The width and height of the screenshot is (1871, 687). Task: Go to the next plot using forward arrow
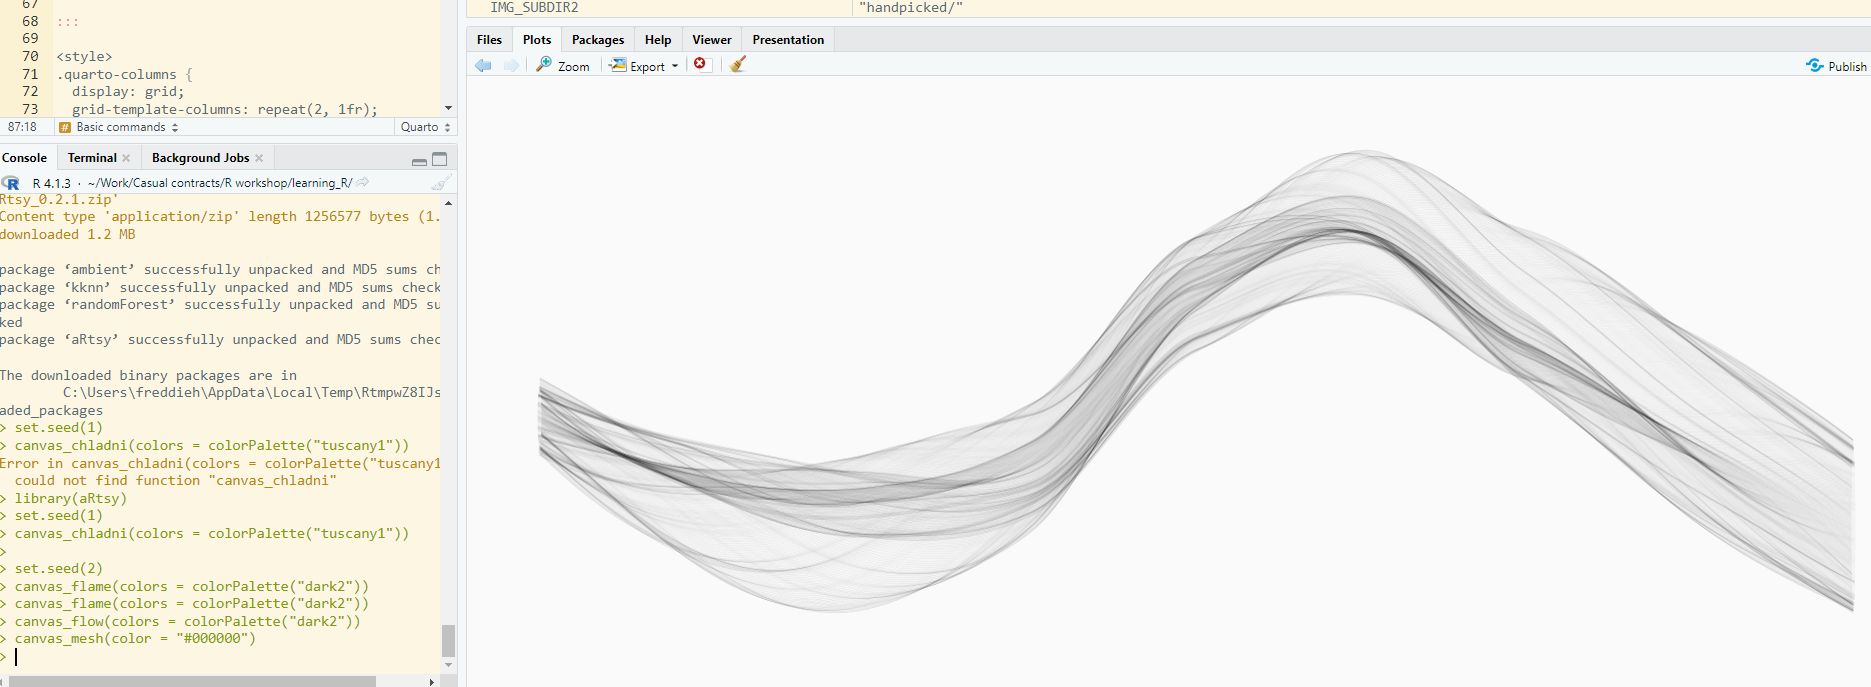[511, 65]
